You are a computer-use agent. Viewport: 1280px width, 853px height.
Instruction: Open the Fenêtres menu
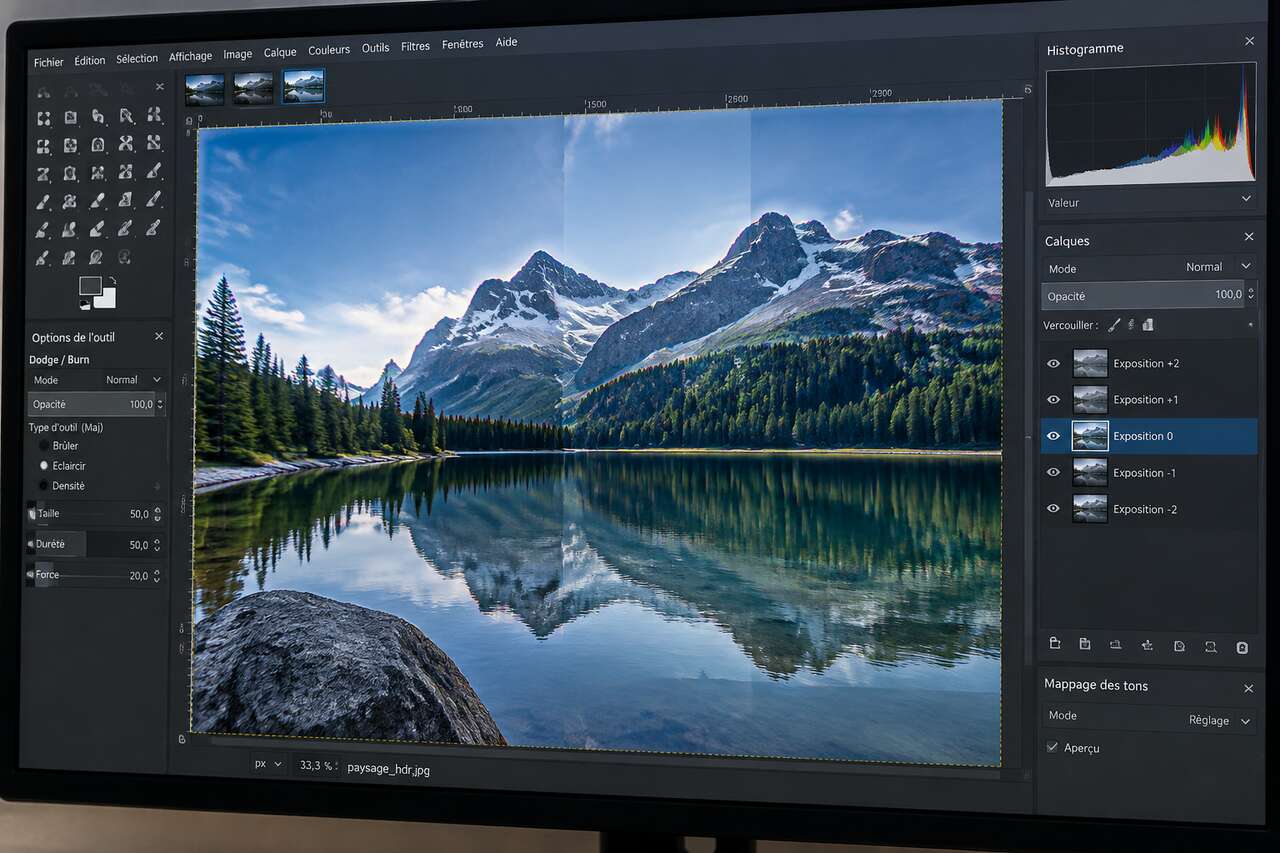coord(462,44)
